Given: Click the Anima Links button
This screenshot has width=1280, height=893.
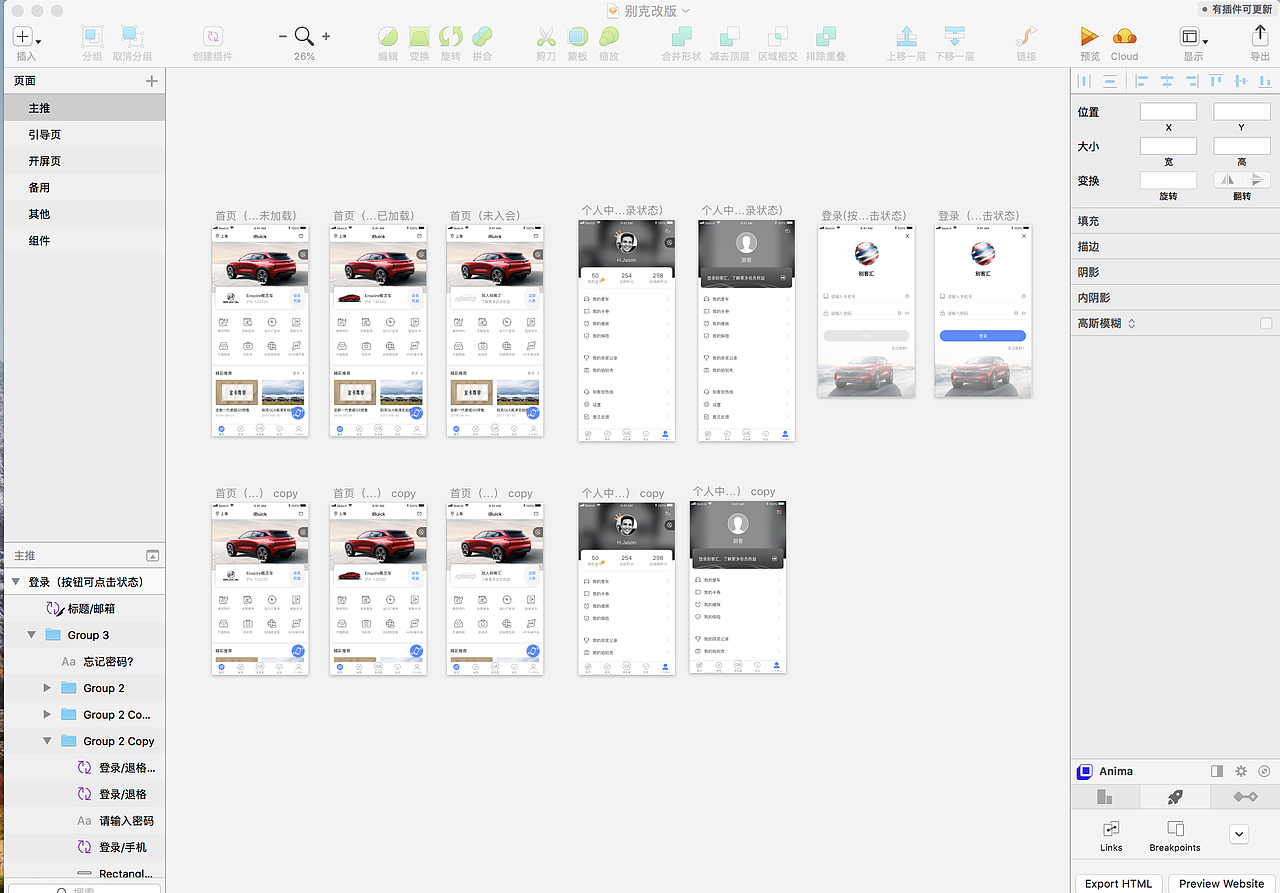Looking at the screenshot, I should coord(1111,836).
